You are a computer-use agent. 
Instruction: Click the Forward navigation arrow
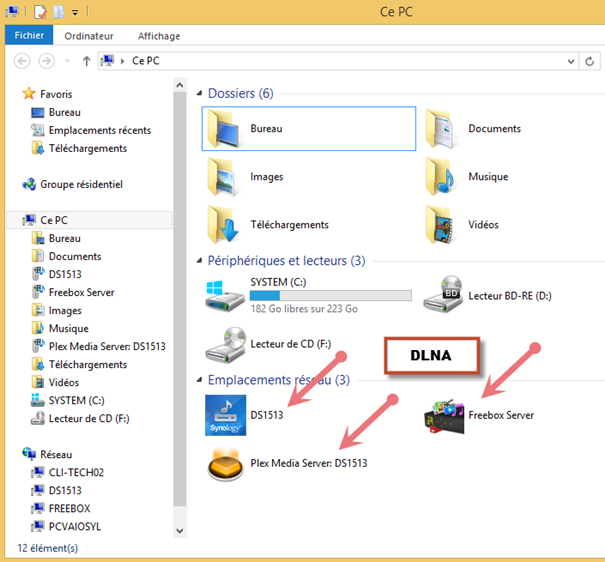47,61
